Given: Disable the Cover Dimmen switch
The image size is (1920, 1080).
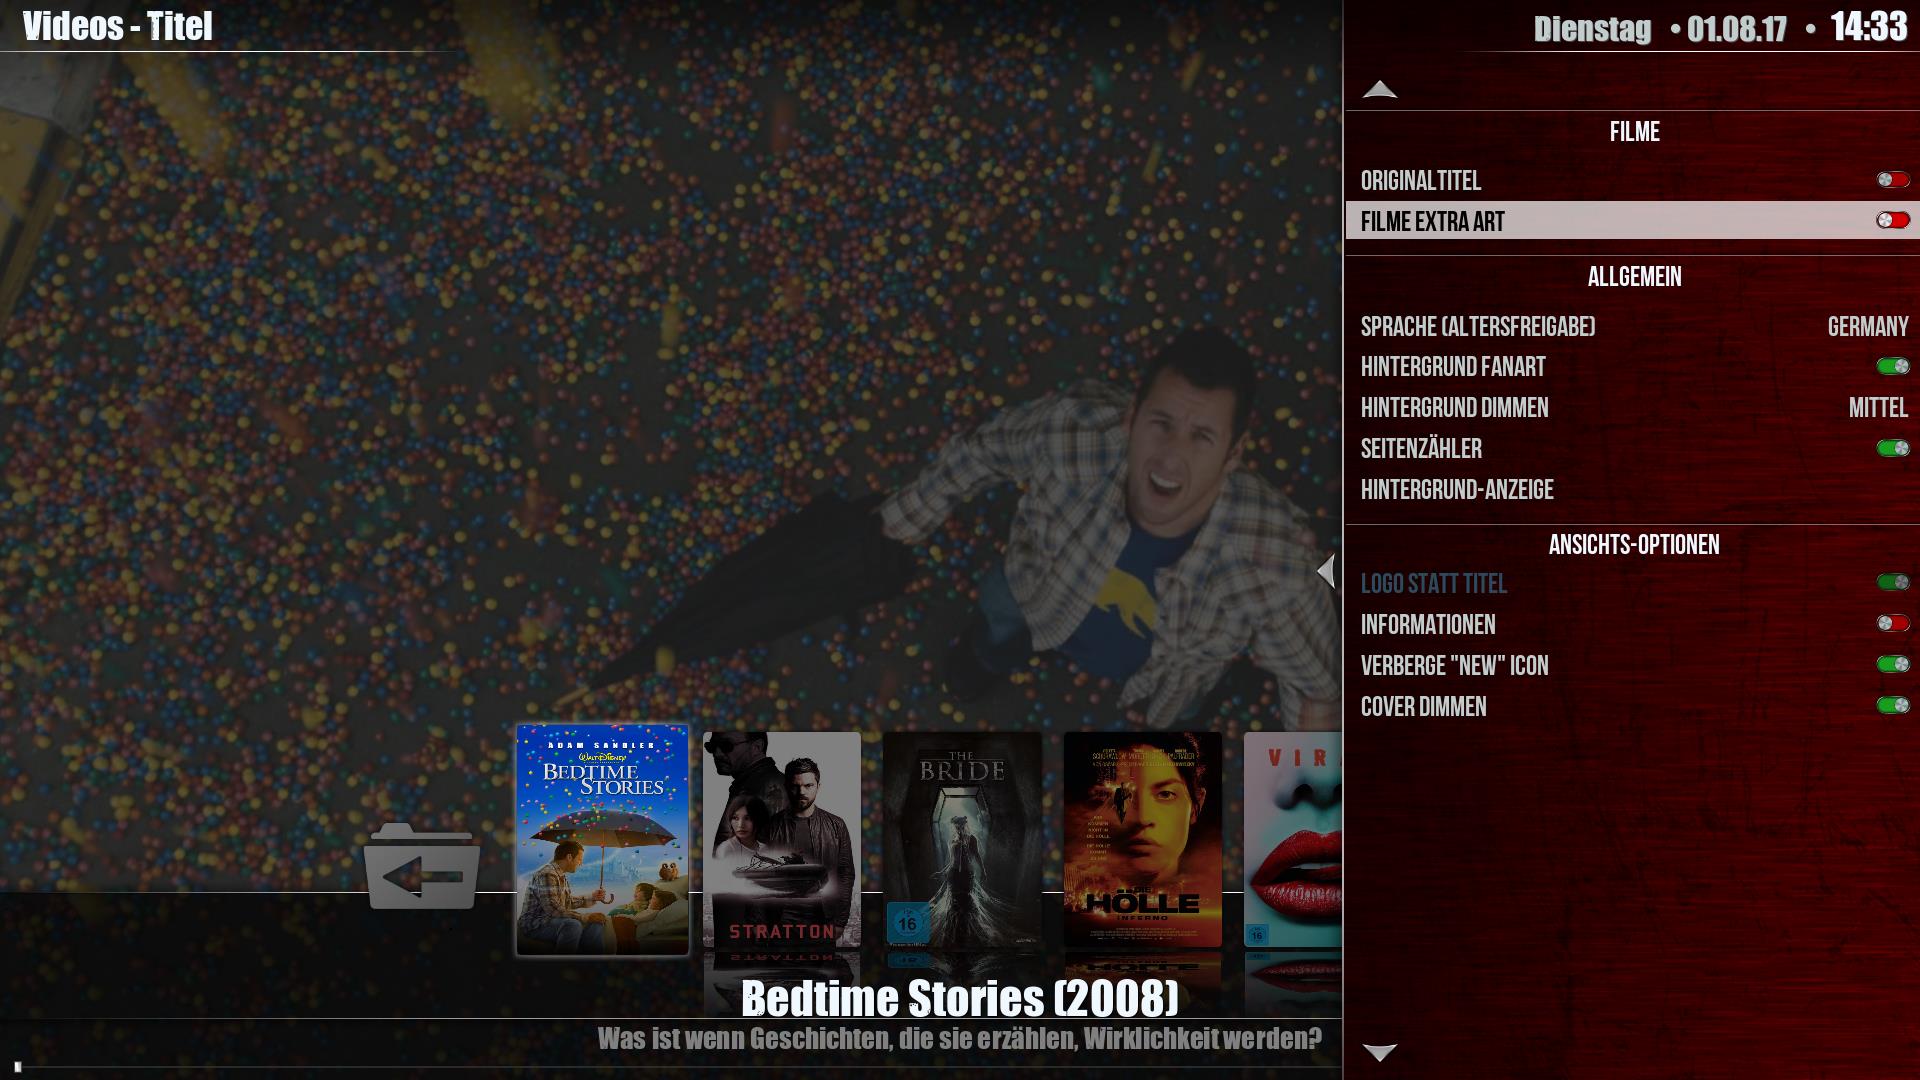Looking at the screenshot, I should pyautogui.click(x=1893, y=705).
